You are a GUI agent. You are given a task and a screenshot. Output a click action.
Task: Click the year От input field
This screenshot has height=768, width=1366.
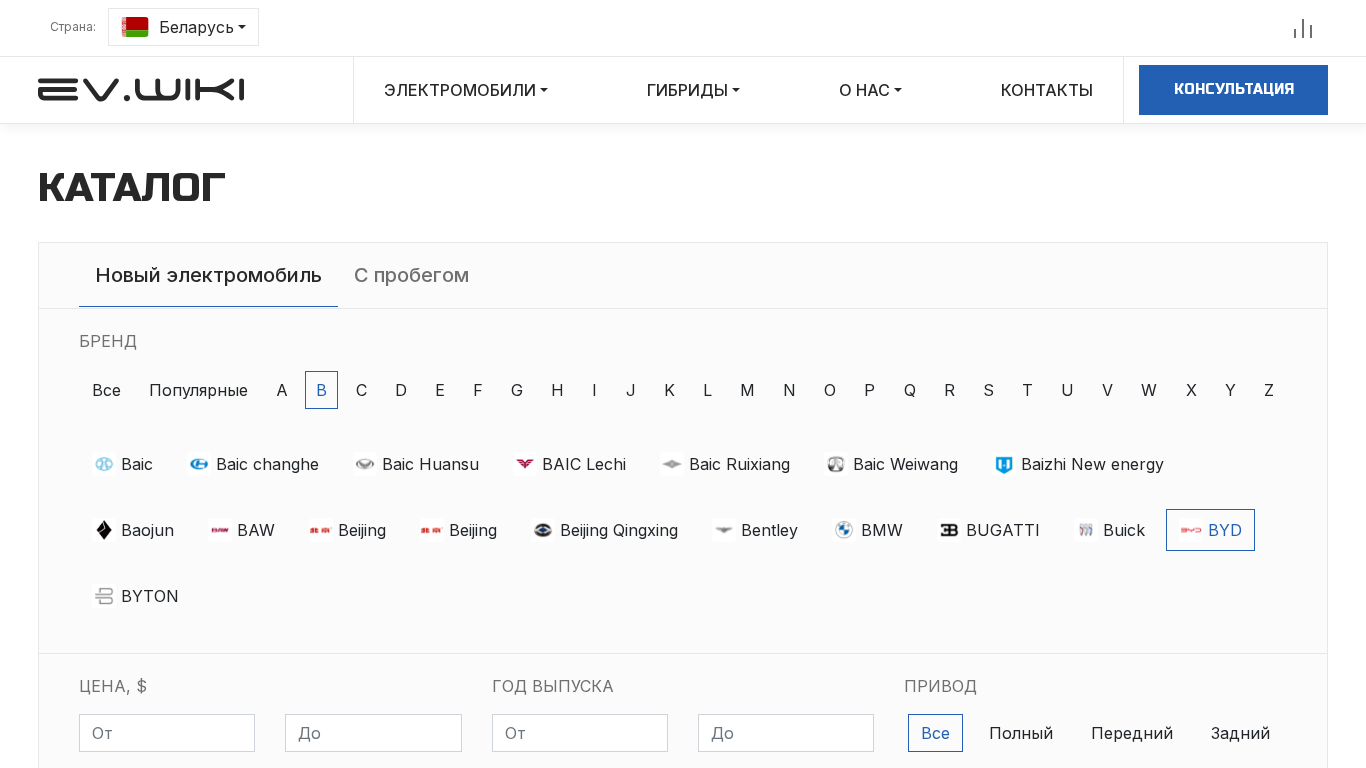[580, 733]
